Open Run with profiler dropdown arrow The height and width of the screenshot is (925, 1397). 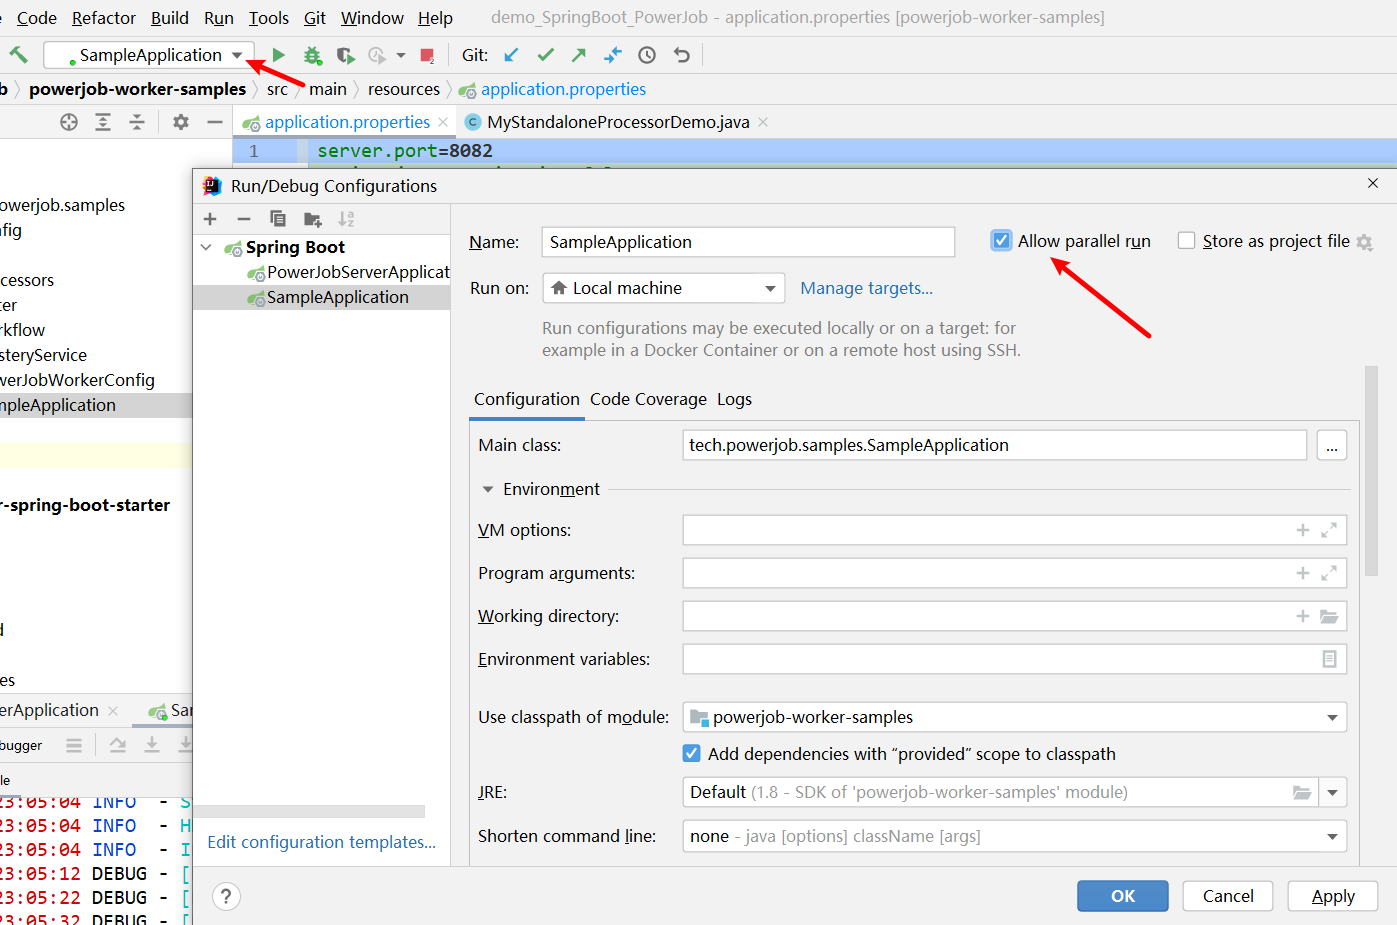(x=401, y=55)
